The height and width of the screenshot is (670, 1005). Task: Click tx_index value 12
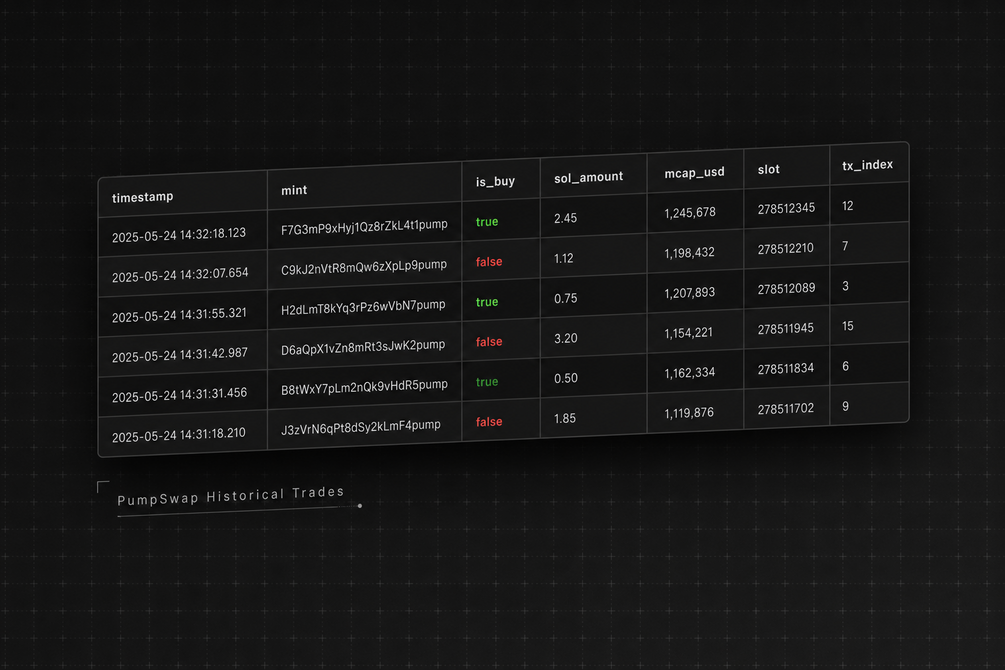pyautogui.click(x=847, y=206)
